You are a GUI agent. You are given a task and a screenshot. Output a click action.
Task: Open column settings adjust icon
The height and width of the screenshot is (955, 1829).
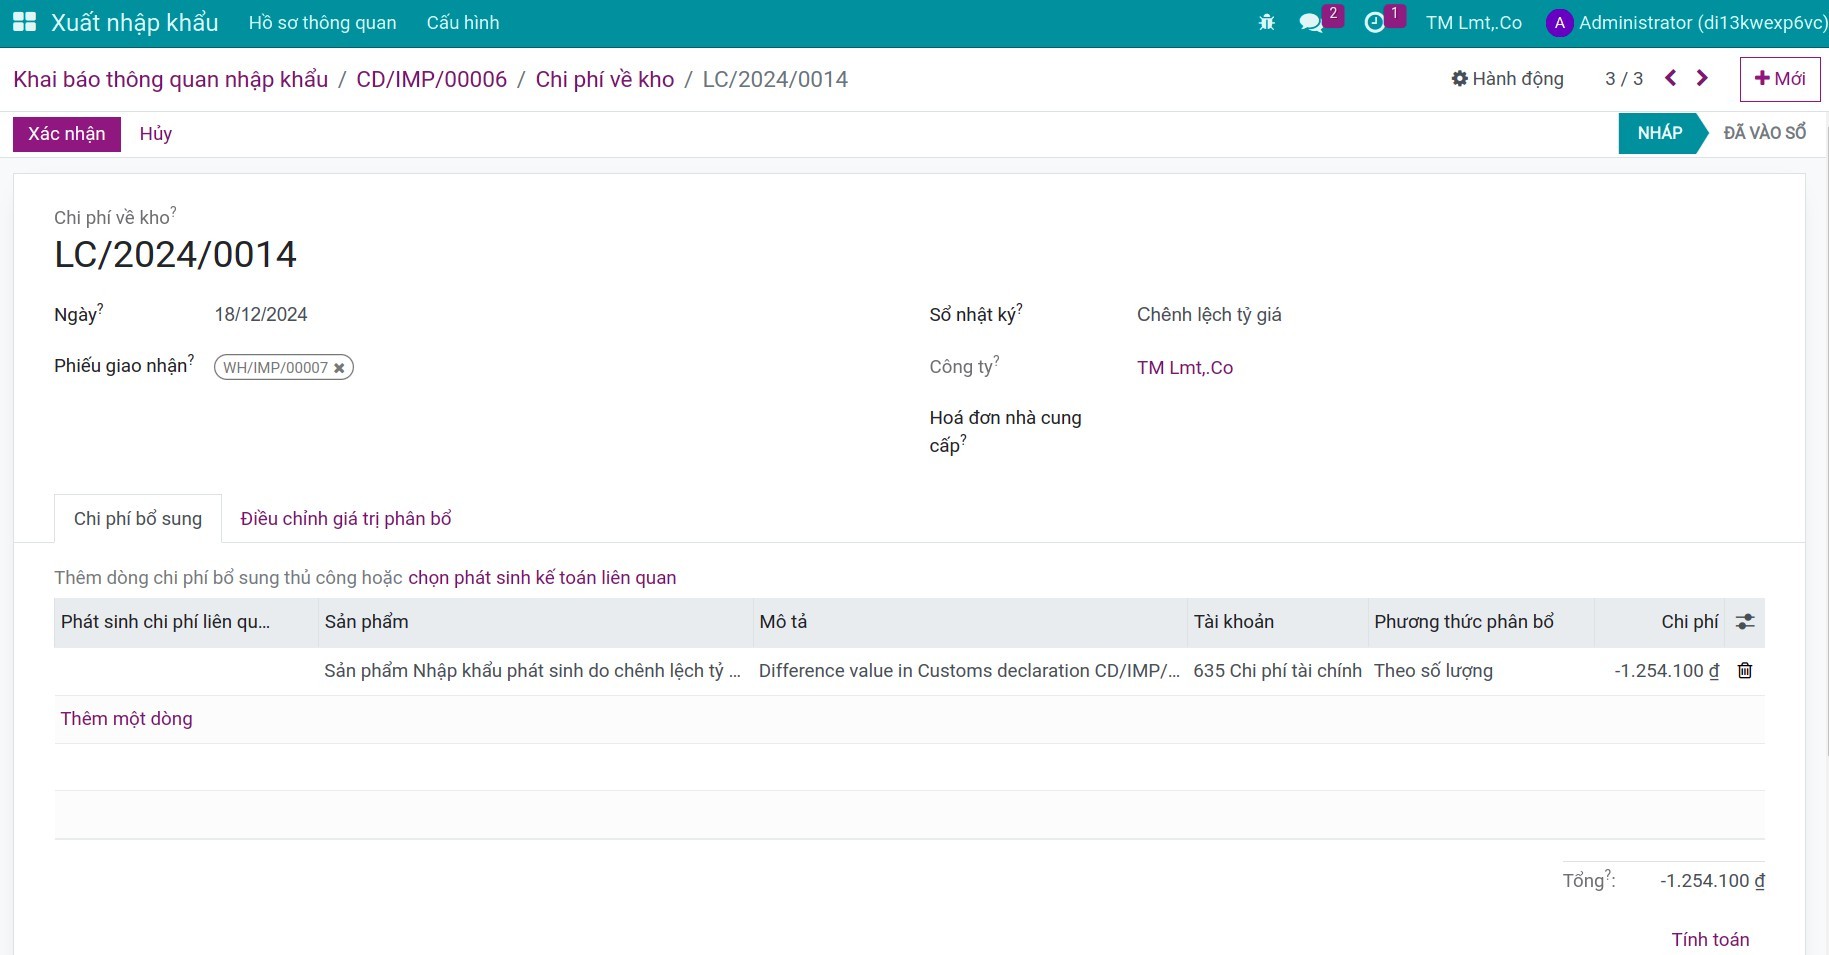(x=1745, y=622)
